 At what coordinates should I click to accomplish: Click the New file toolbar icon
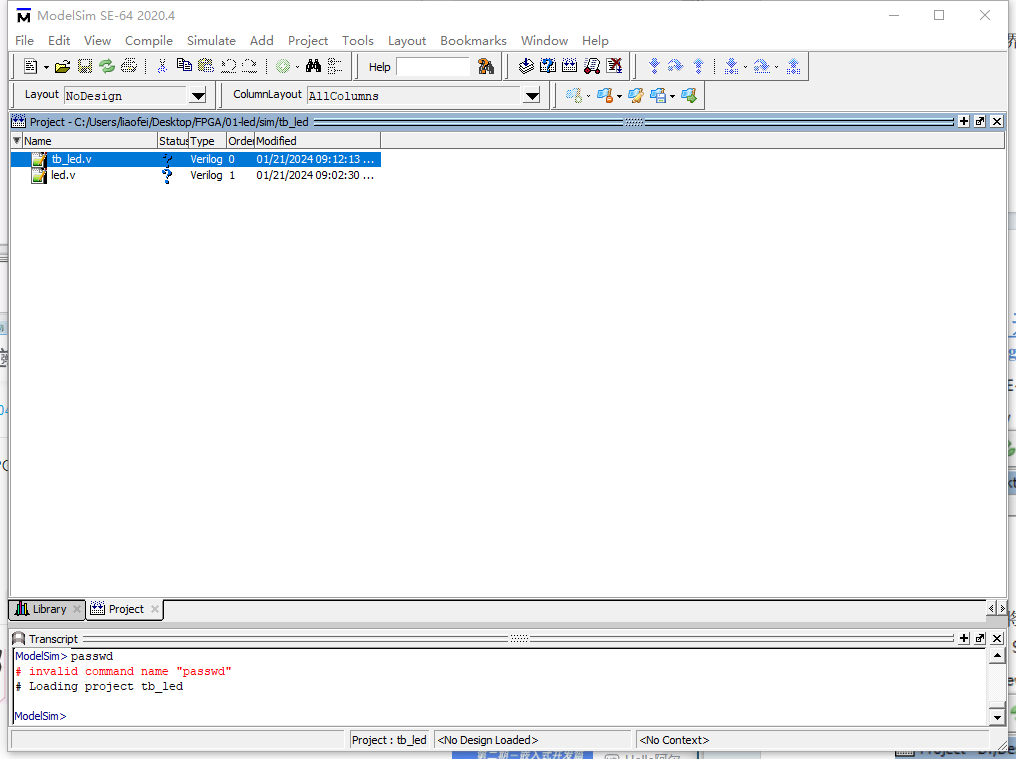coord(30,66)
